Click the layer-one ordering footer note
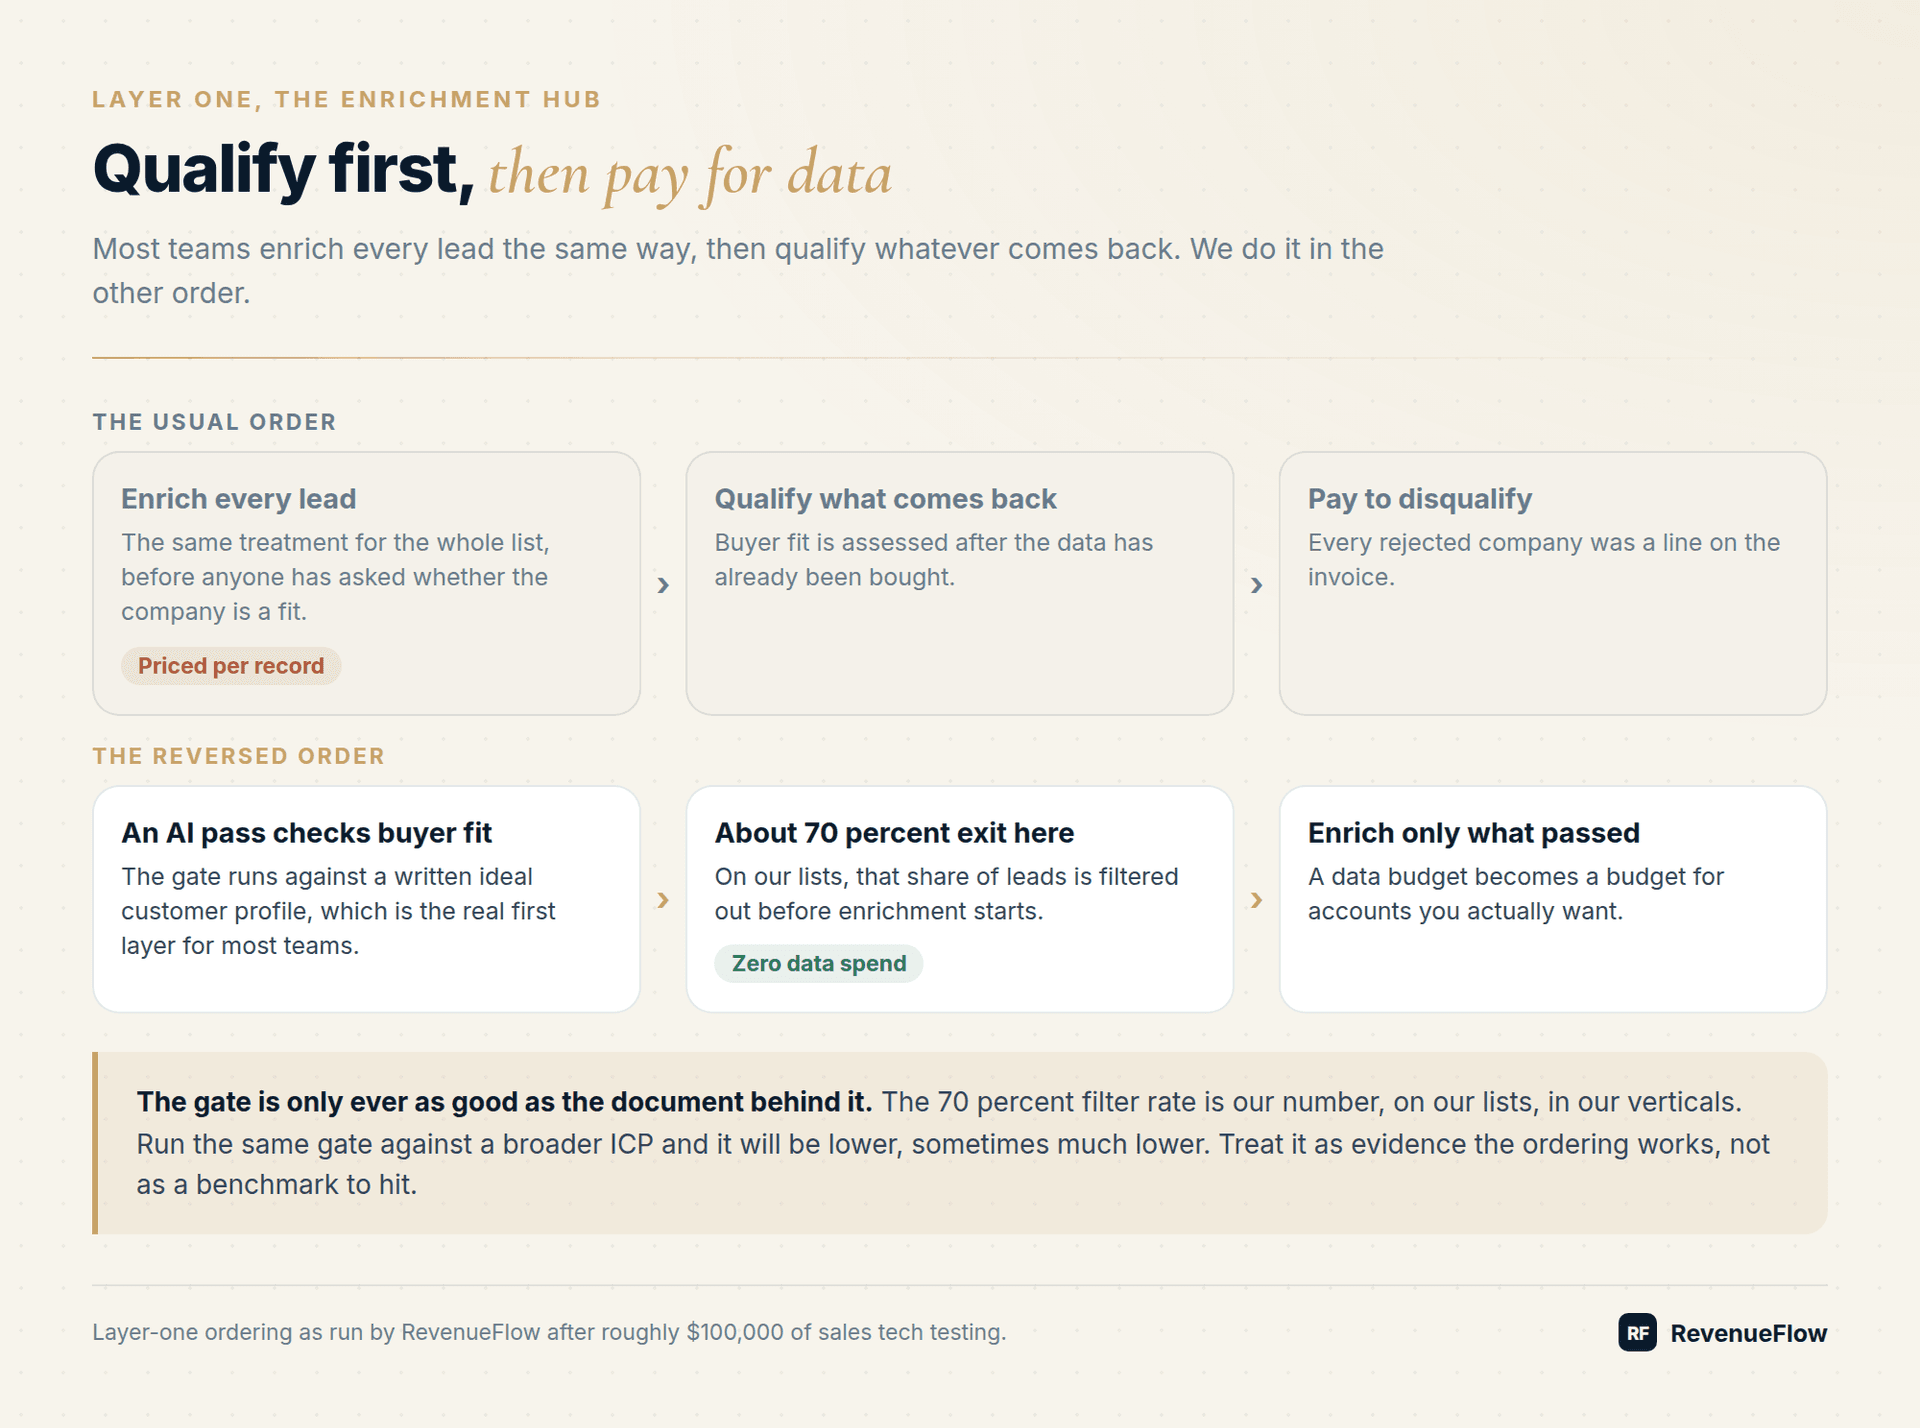Viewport: 1920px width, 1428px height. click(x=549, y=1332)
